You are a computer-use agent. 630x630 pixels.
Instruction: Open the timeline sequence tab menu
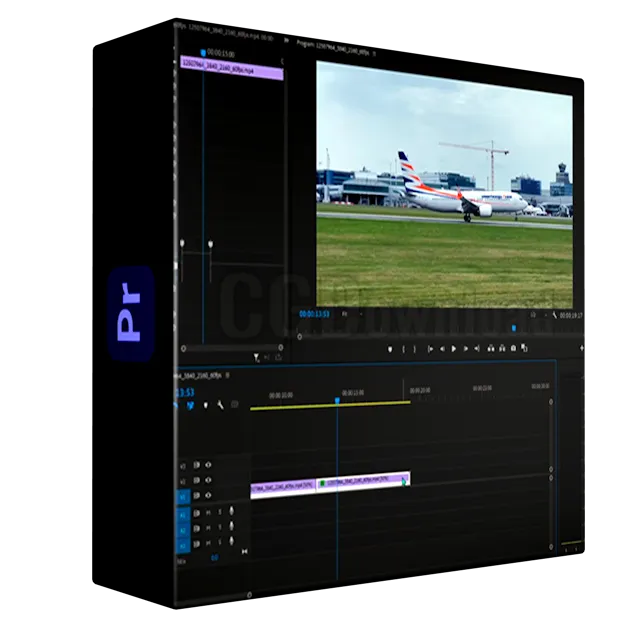tap(227, 375)
